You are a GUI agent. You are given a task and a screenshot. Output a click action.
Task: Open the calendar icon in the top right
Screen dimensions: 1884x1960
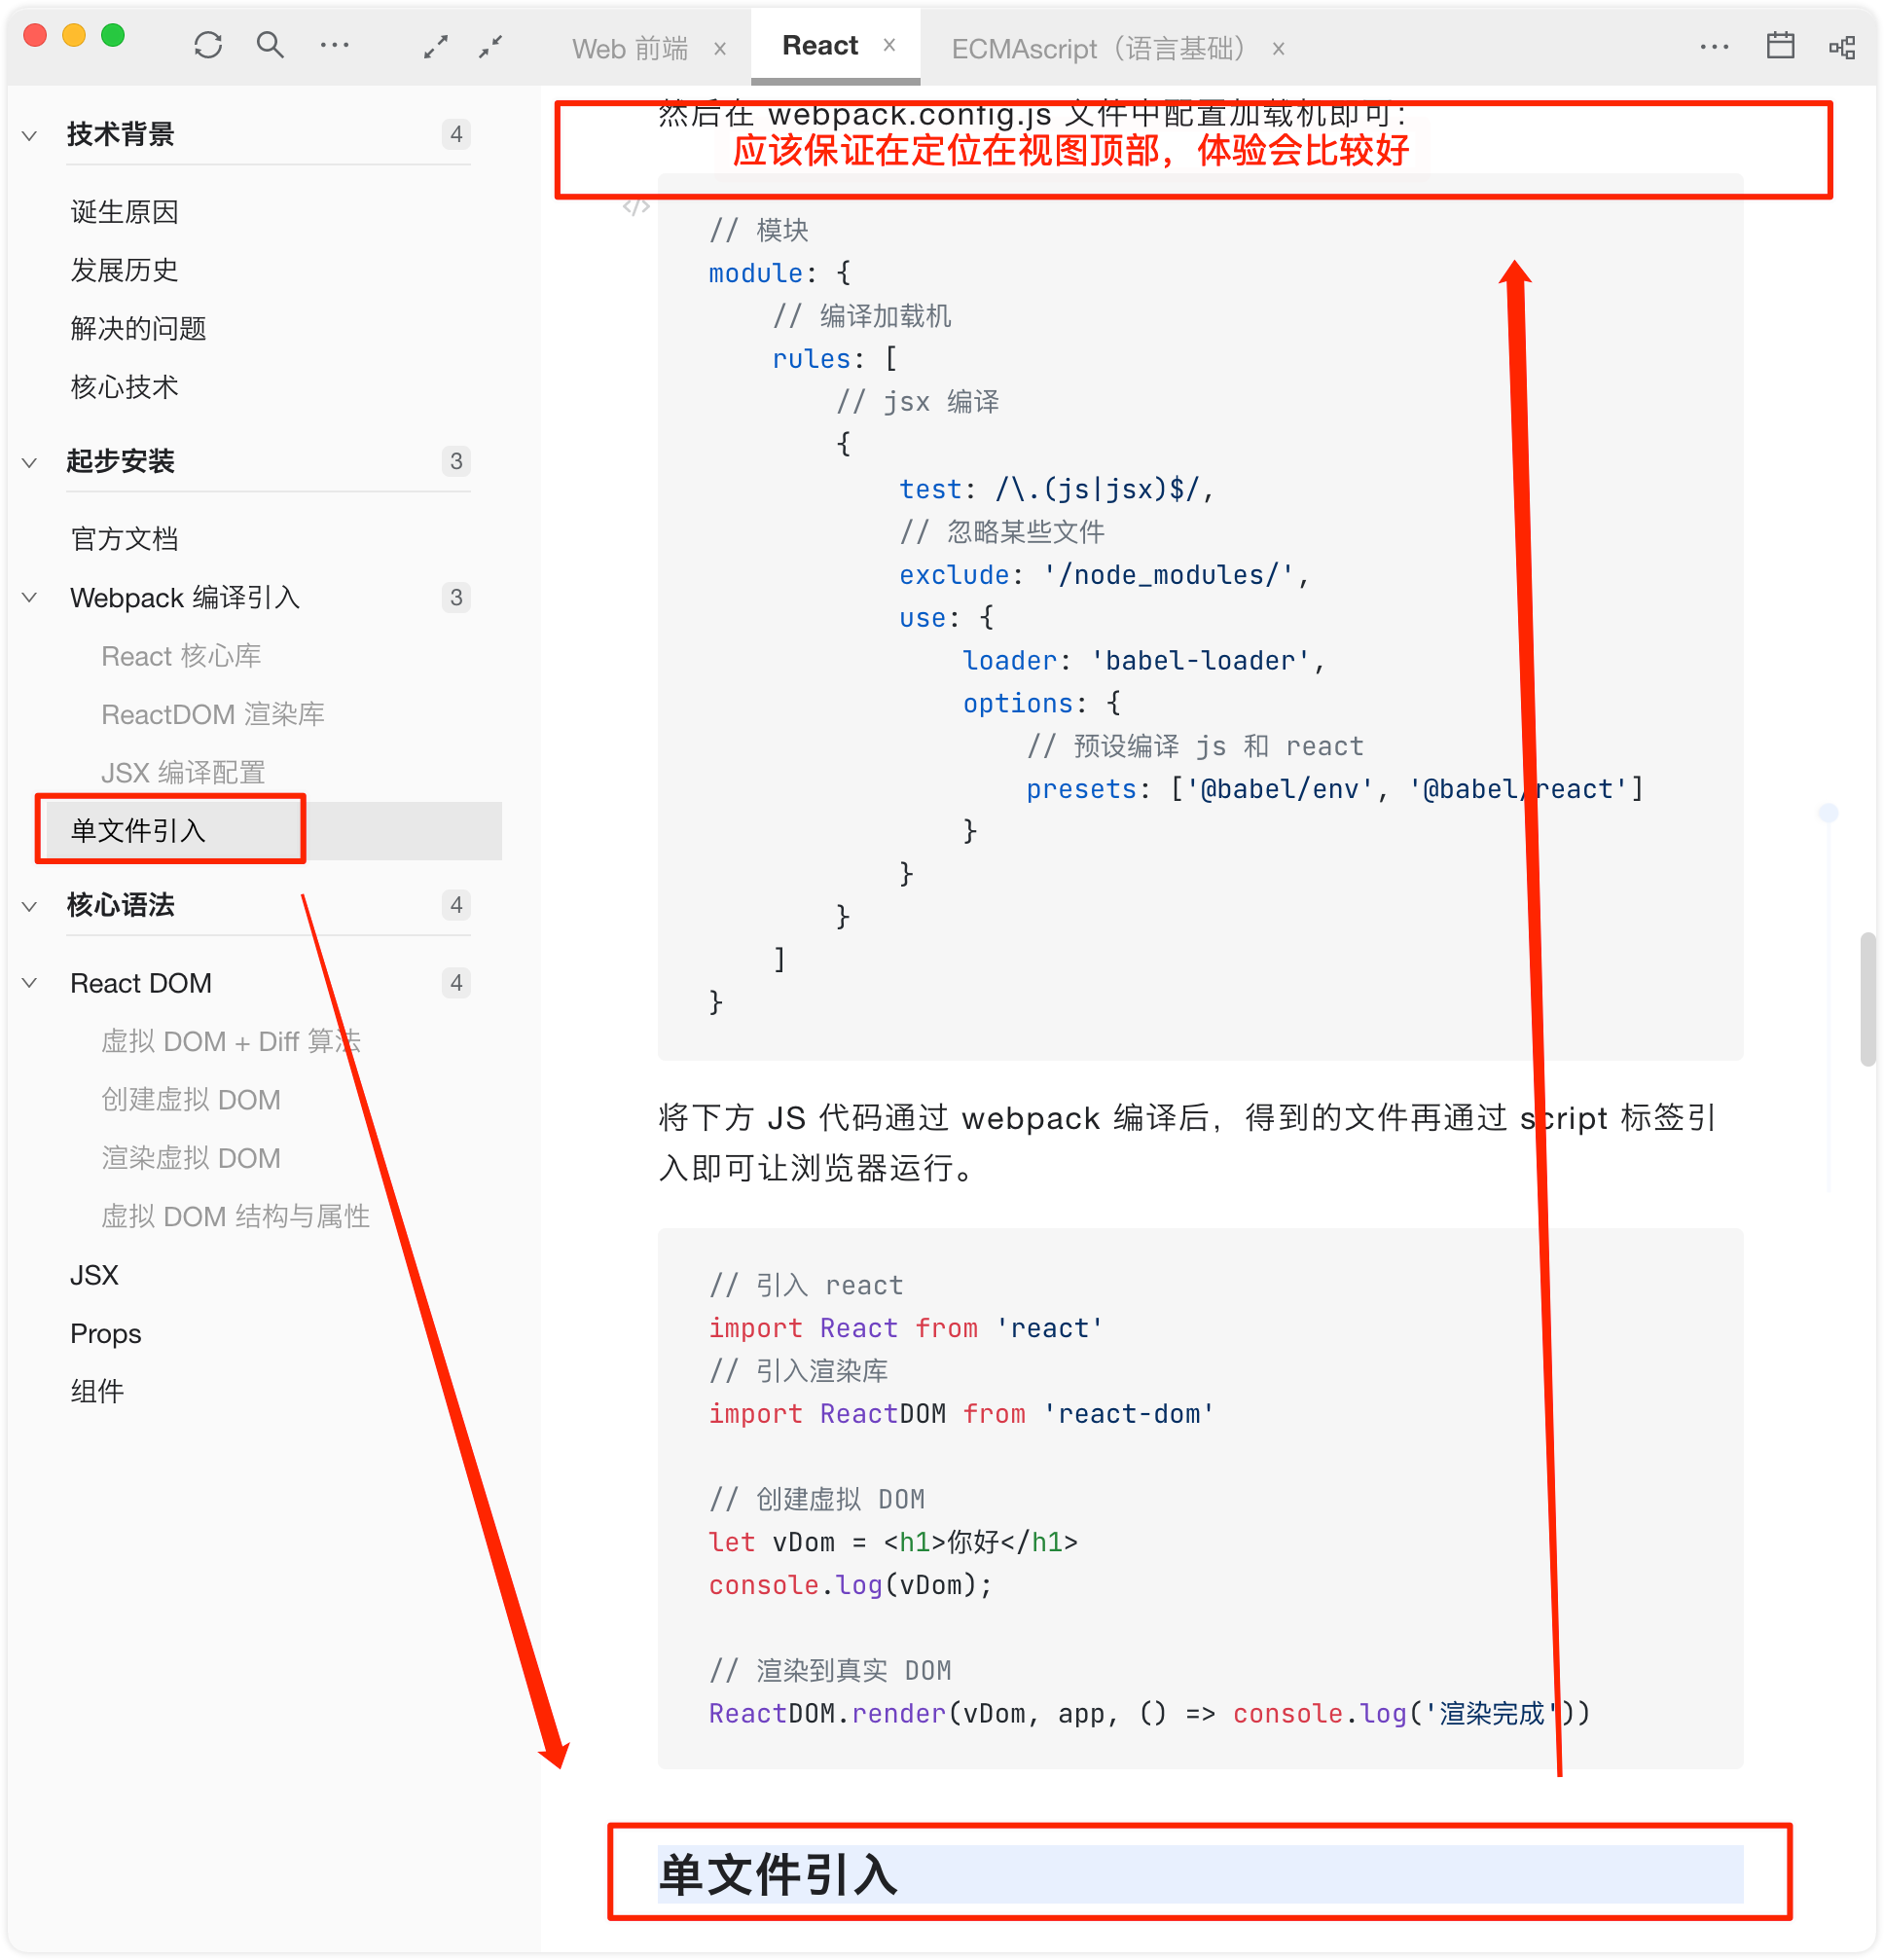pyautogui.click(x=1780, y=46)
